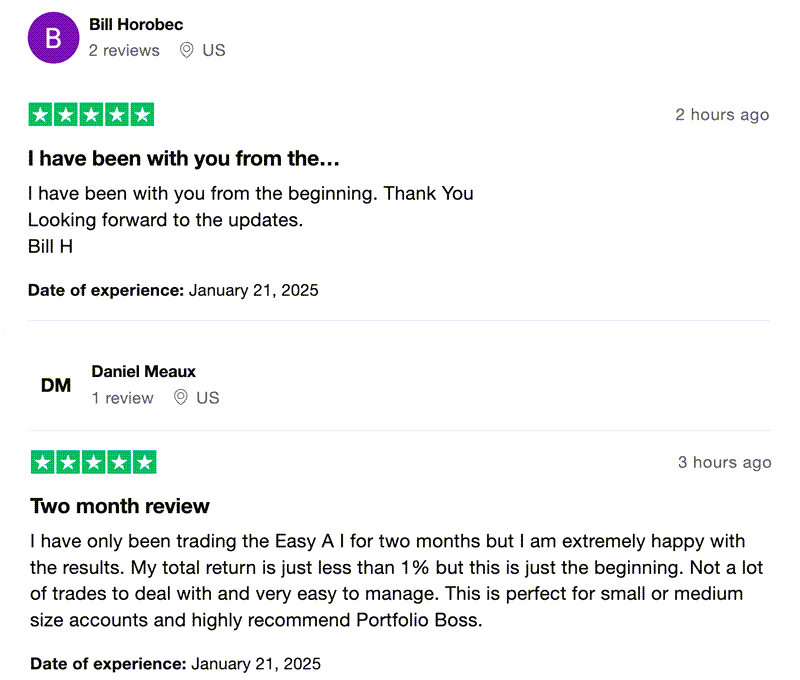Screen dimensions: 800x680
Task: Open Daniel Meaux's profile name link
Action: [143, 371]
